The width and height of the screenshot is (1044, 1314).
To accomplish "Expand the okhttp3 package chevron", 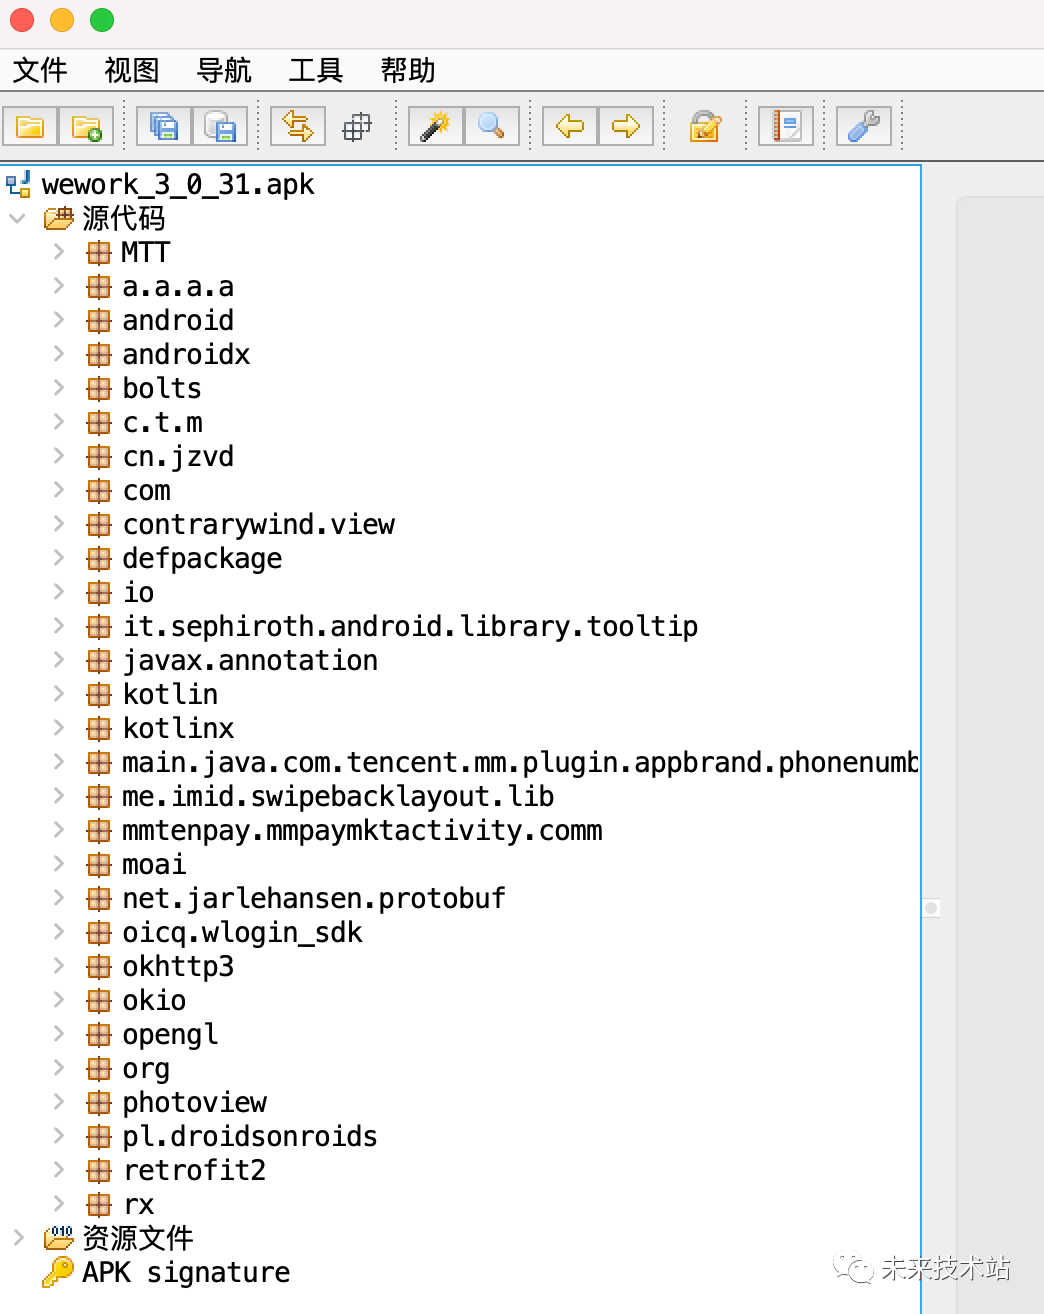I will point(59,966).
